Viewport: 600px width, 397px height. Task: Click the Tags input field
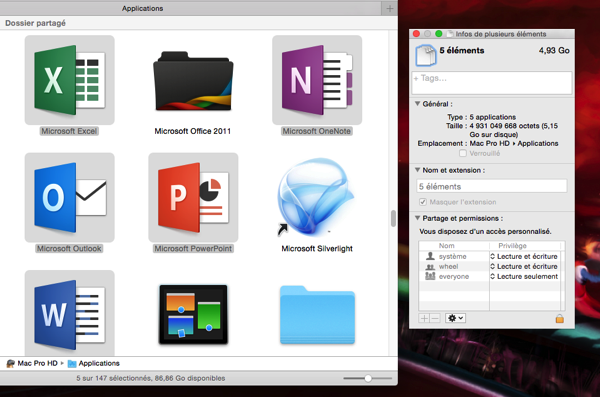(x=492, y=83)
